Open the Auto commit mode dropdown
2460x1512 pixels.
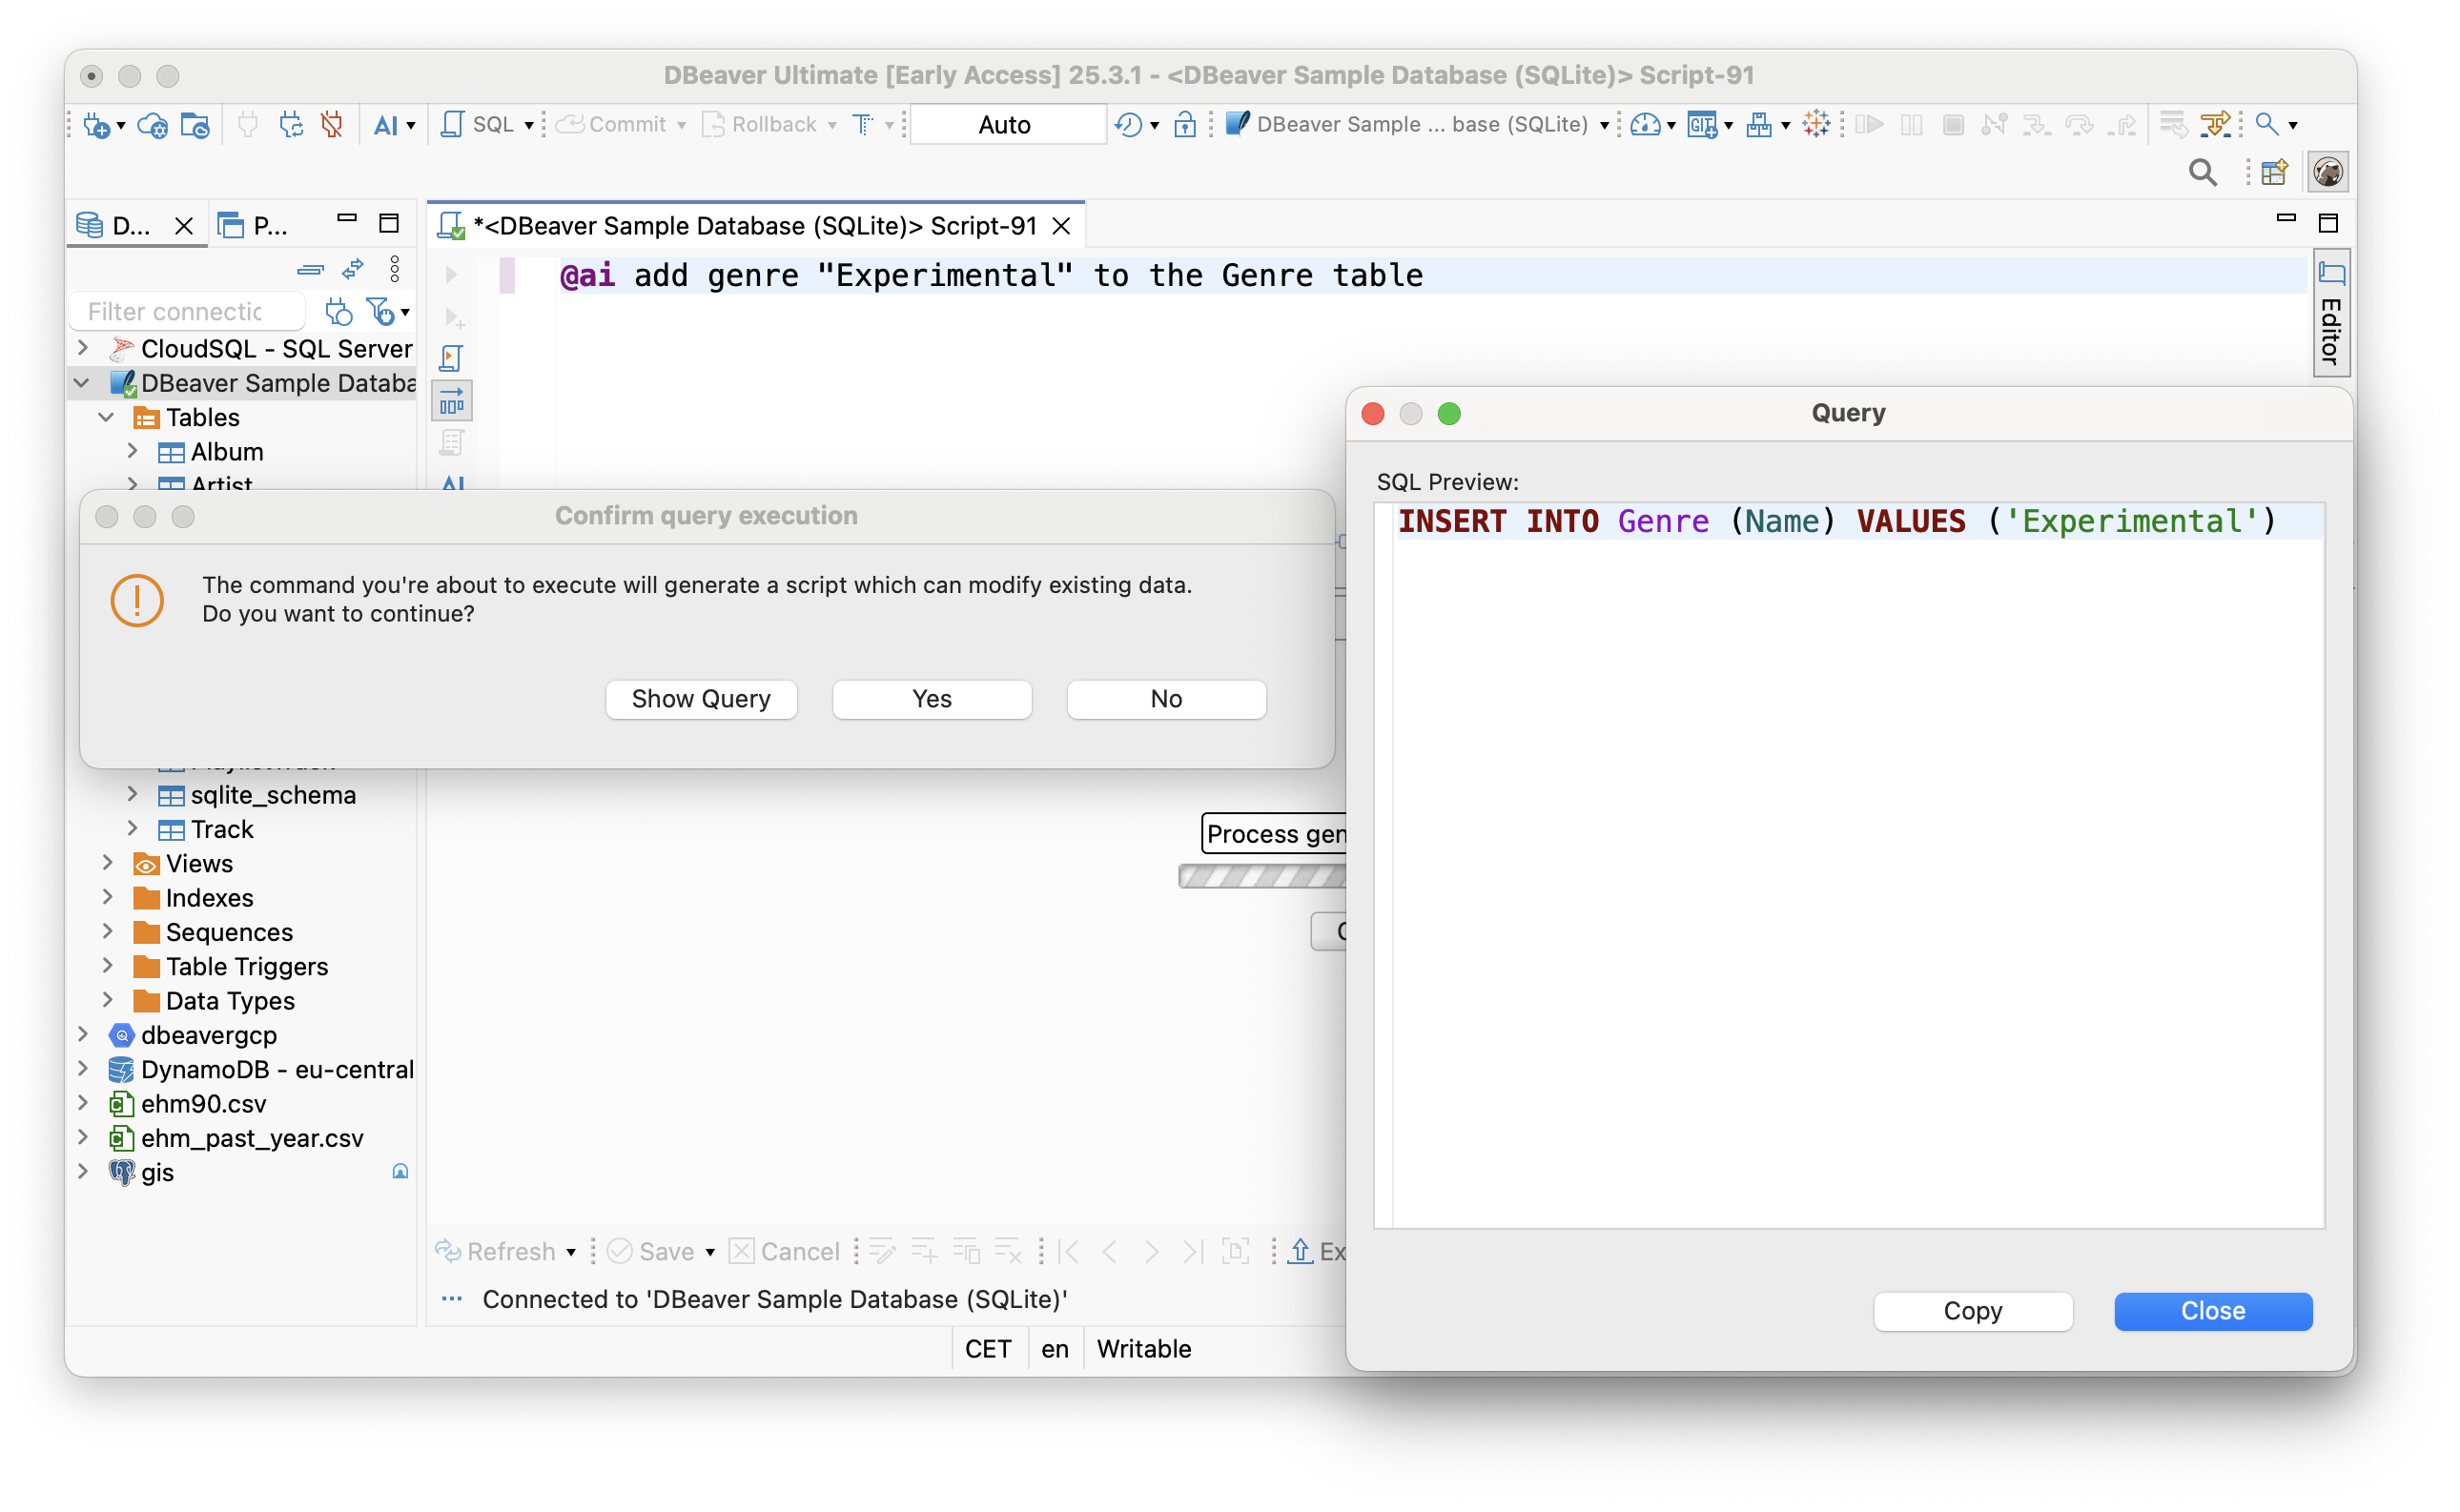(x=1006, y=124)
